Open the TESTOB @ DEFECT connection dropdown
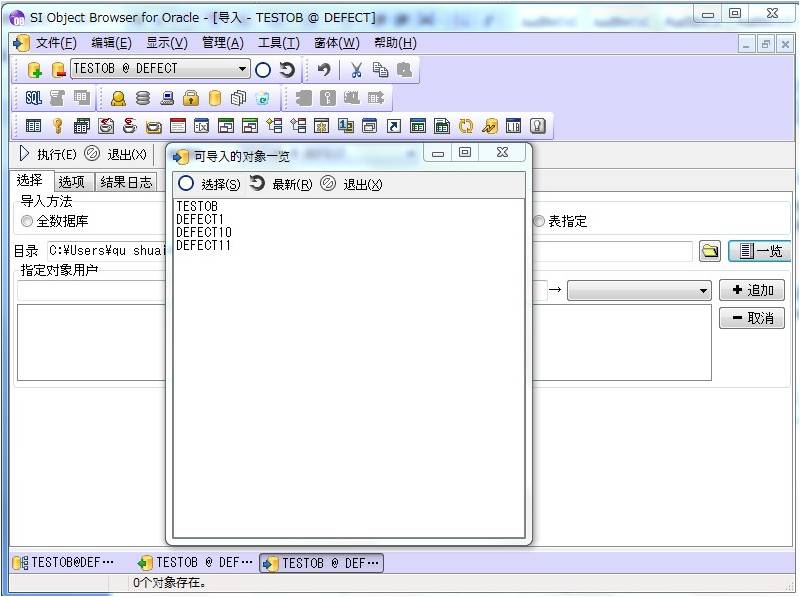 point(242,68)
